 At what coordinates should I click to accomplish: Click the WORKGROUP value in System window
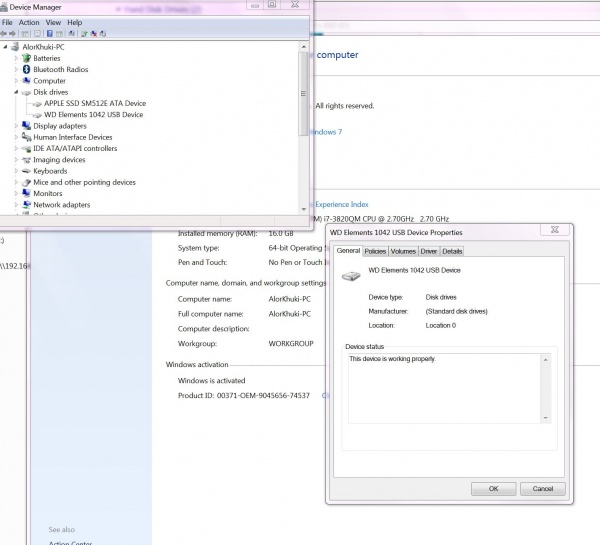(x=291, y=344)
